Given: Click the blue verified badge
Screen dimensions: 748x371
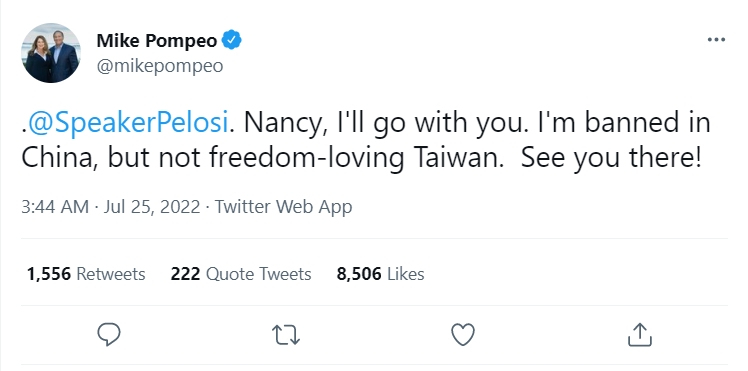Looking at the screenshot, I should tap(231, 41).
